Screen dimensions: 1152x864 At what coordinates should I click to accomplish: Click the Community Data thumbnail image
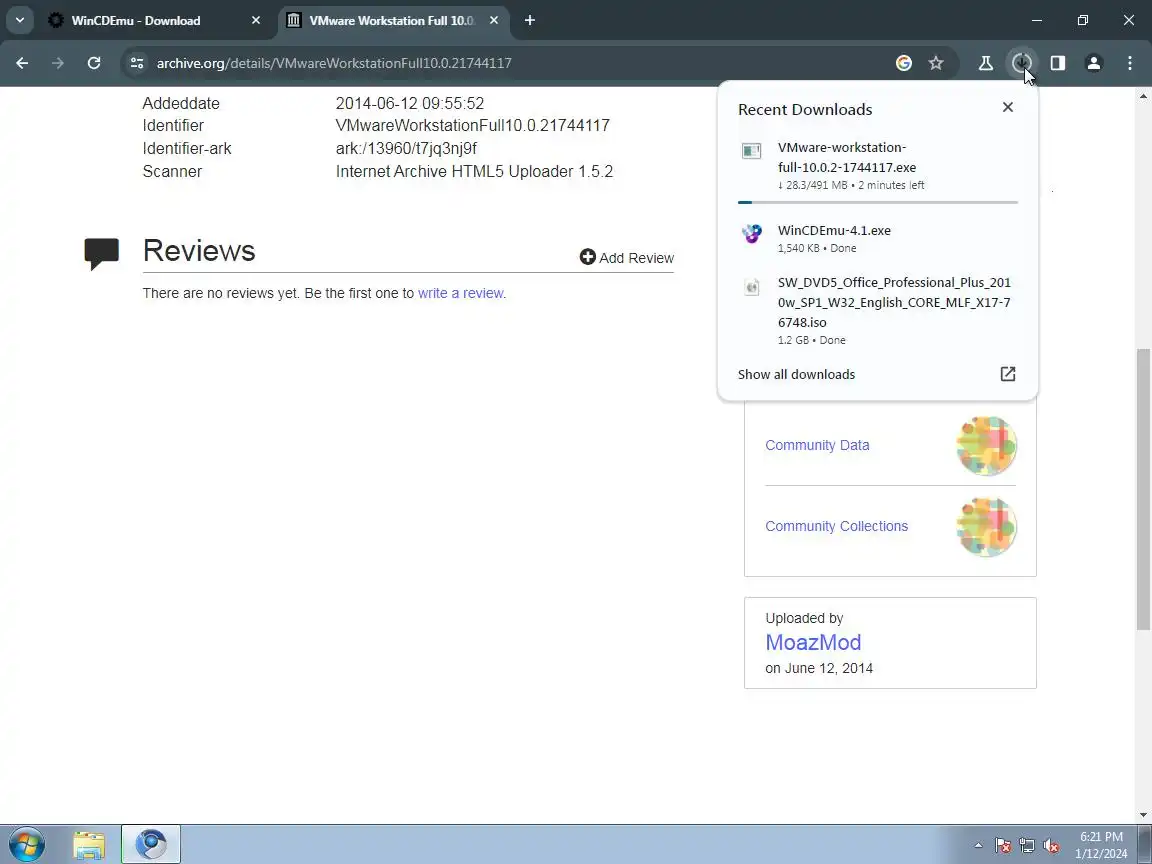point(987,446)
